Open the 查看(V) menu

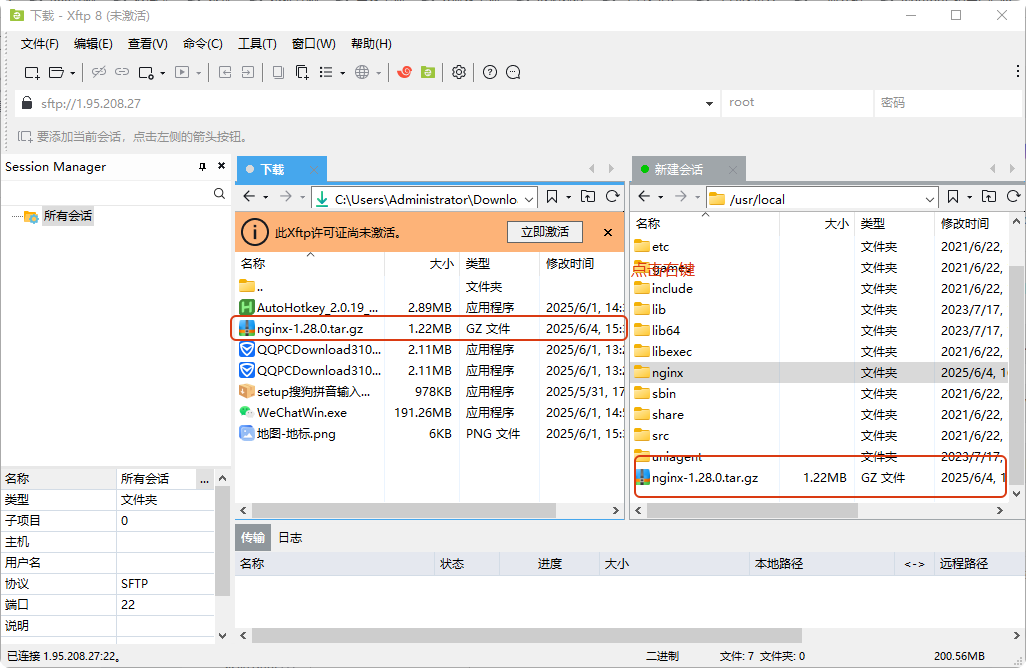147,44
